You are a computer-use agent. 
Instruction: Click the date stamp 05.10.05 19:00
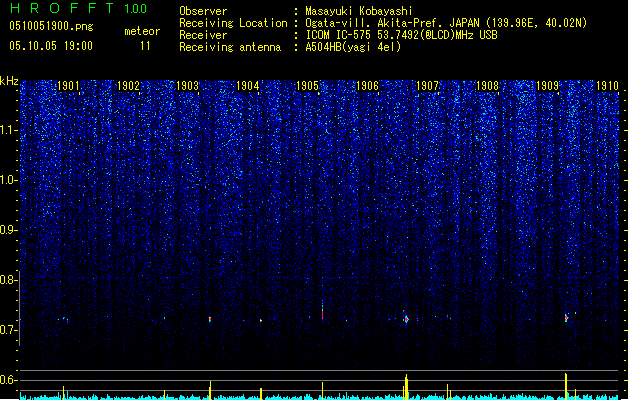[x=51, y=46]
